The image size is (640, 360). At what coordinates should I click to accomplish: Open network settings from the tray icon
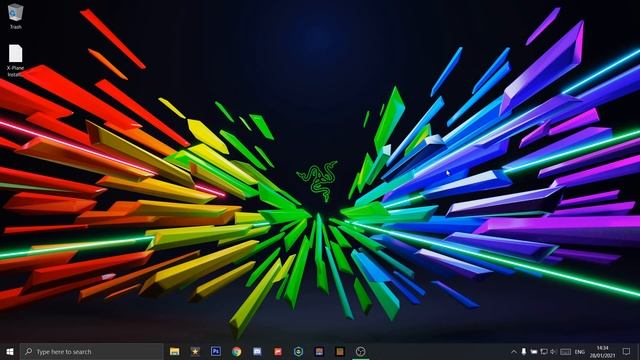[544, 351]
